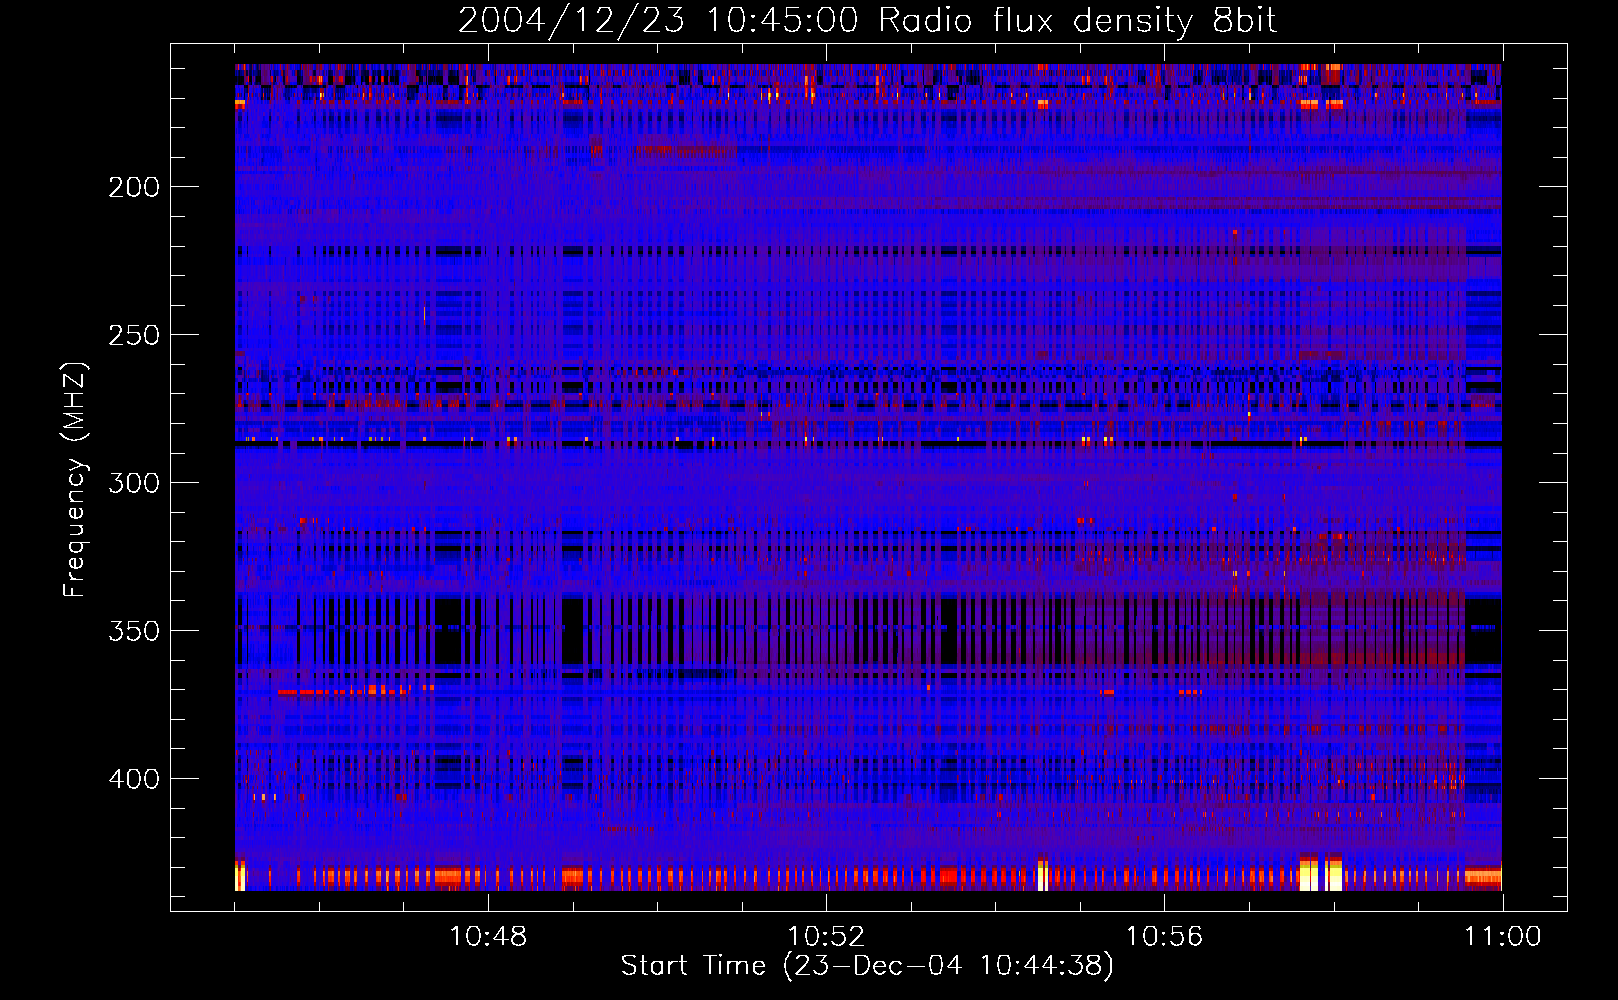
Task: Click the 11:00 time tick label
Action: coord(1502,937)
